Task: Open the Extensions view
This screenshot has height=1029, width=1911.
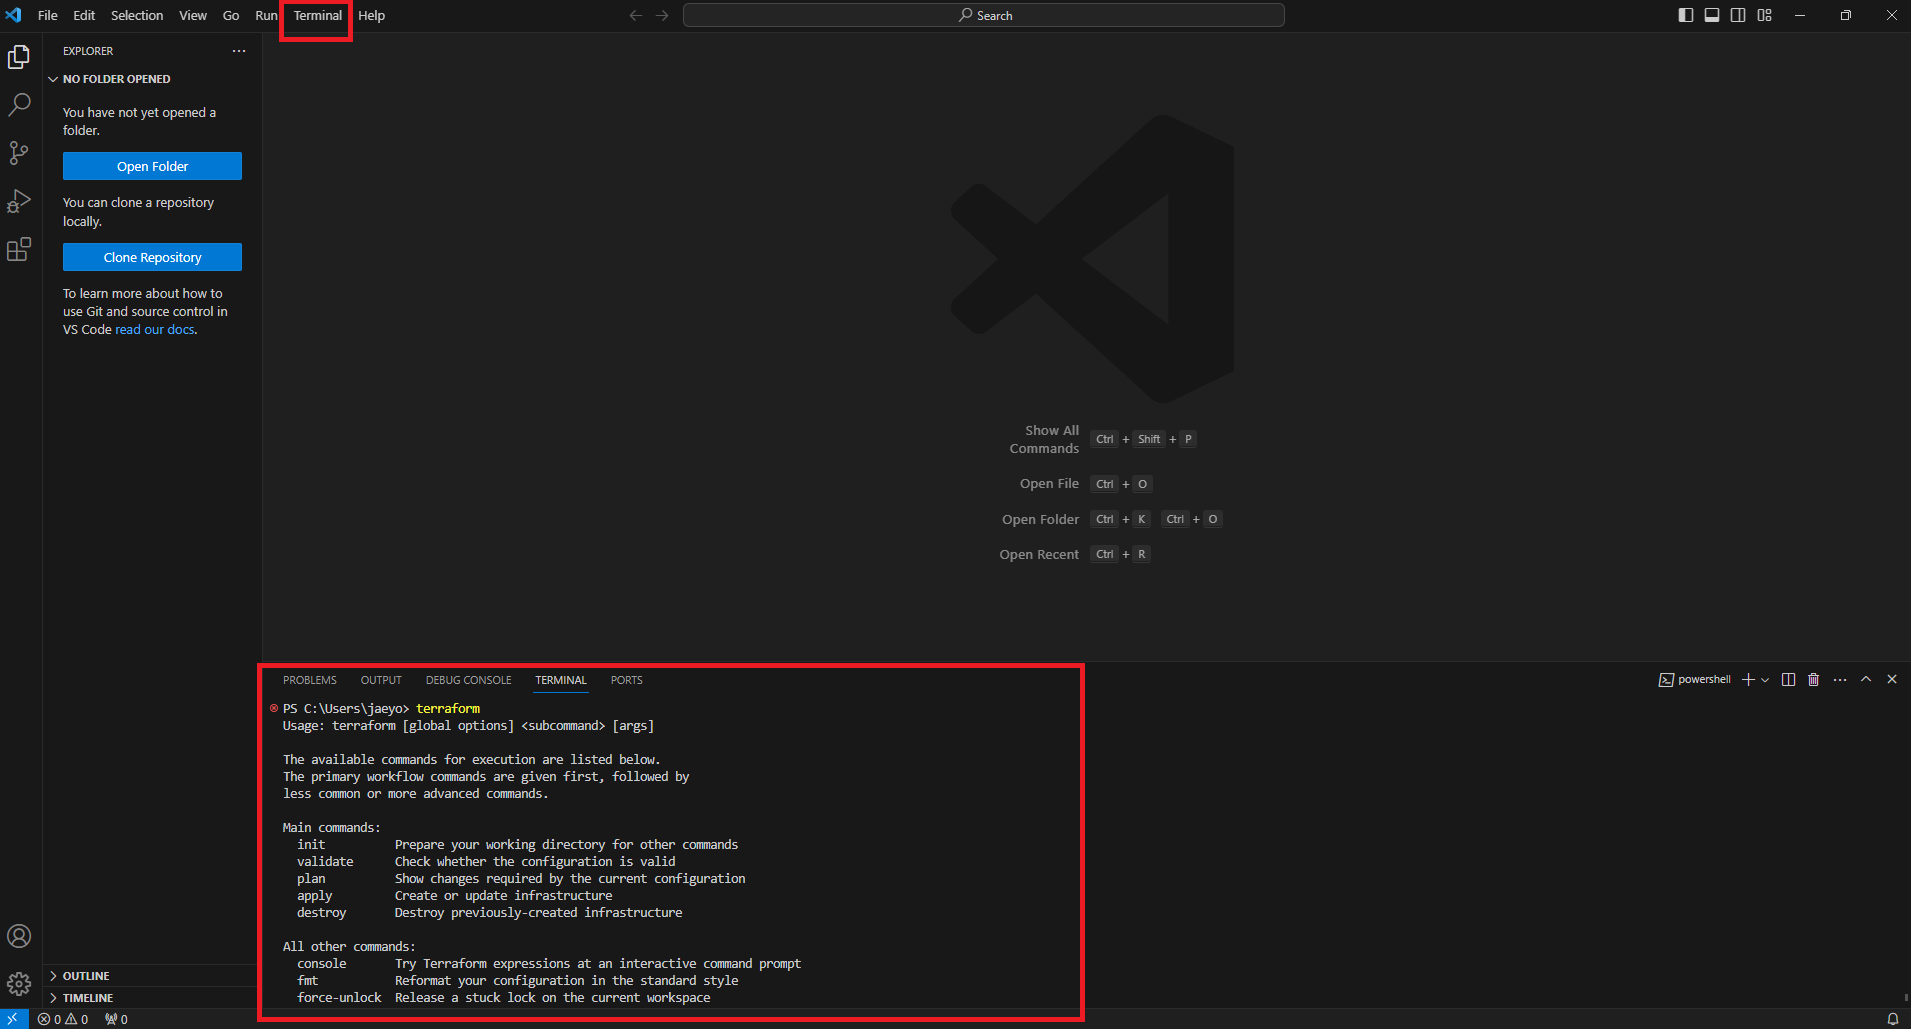Action: pyautogui.click(x=19, y=249)
